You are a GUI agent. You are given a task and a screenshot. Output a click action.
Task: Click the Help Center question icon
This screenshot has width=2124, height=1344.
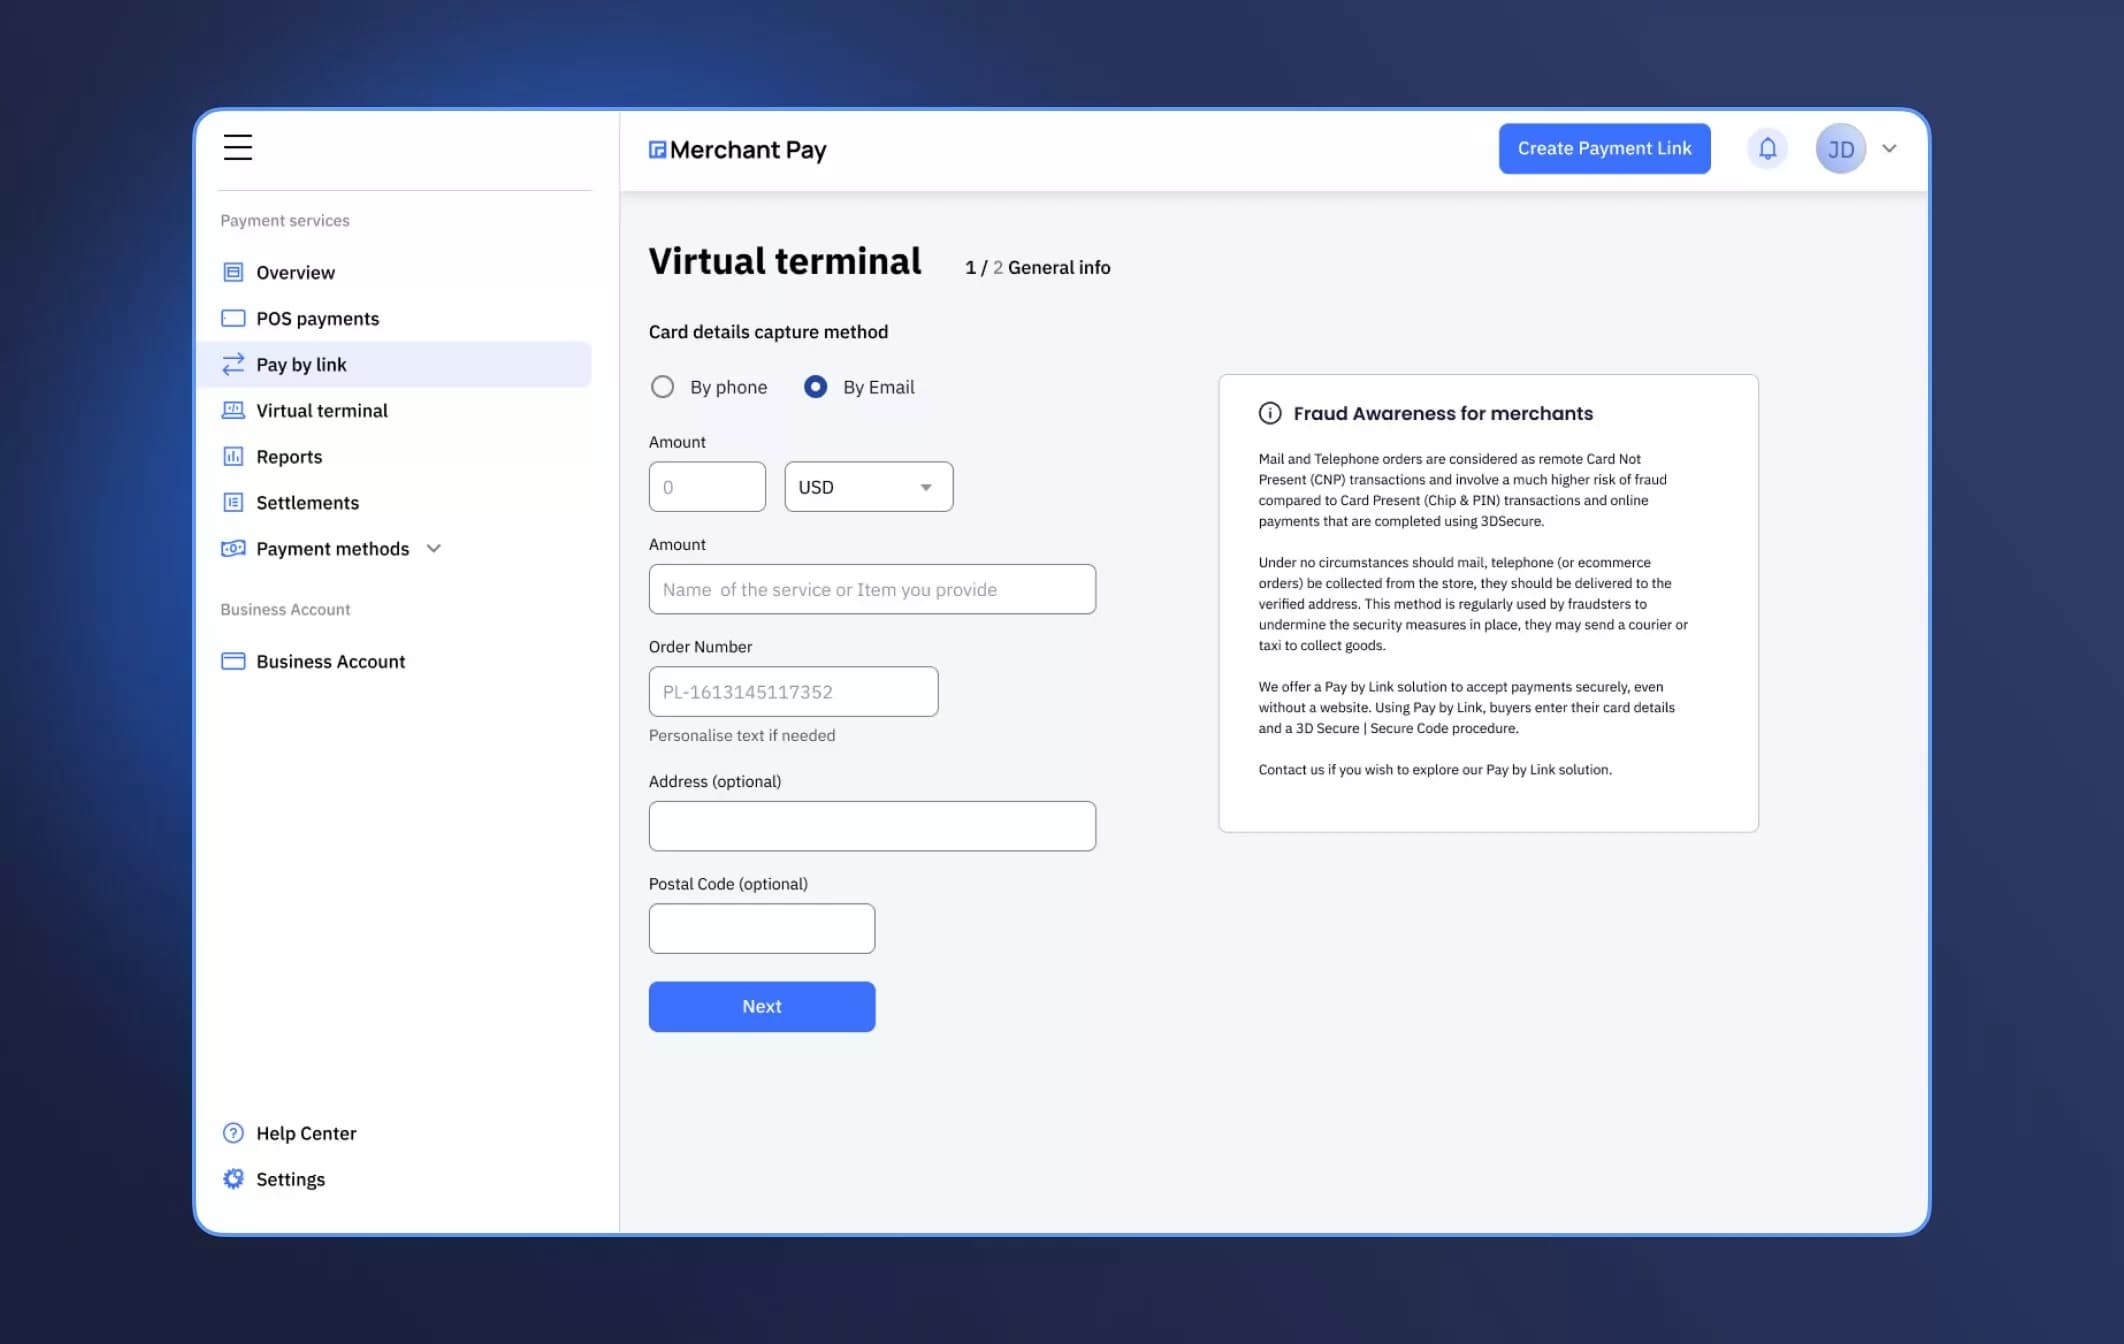click(x=233, y=1133)
